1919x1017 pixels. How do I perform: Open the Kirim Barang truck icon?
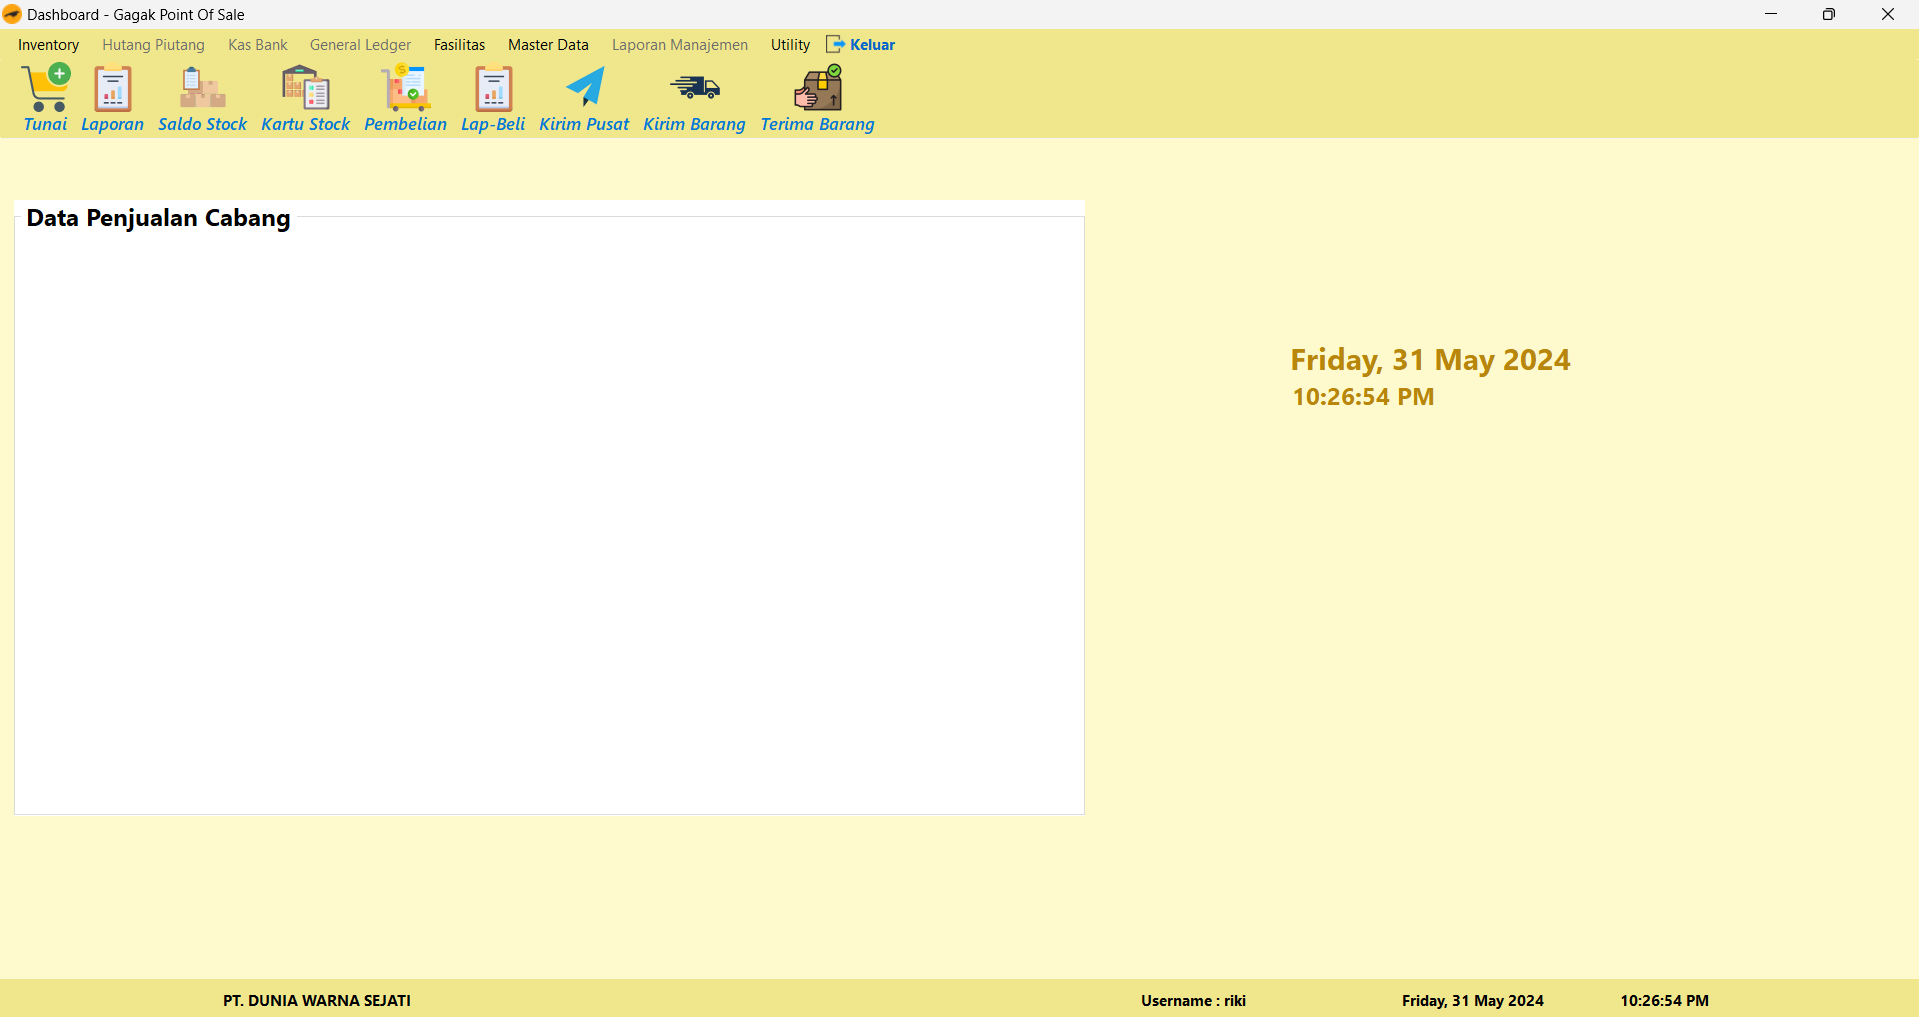coord(694,89)
